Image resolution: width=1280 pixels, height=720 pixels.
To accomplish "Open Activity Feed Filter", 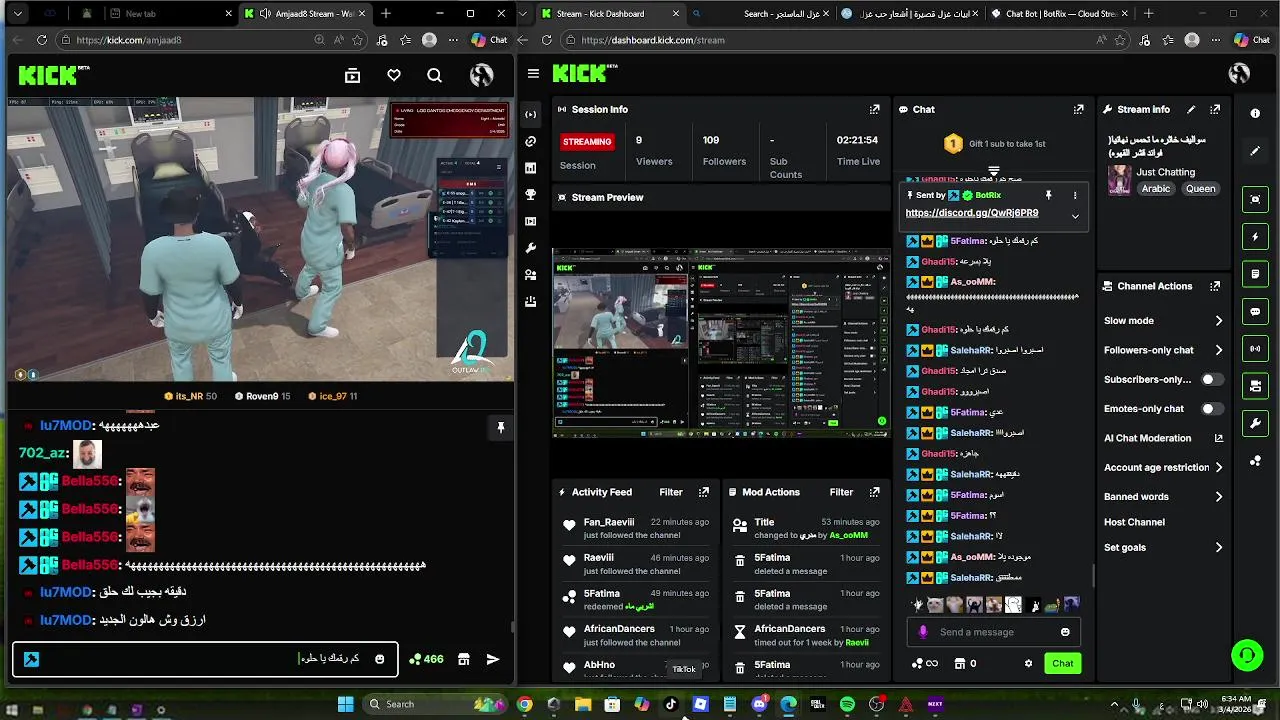I will [671, 492].
